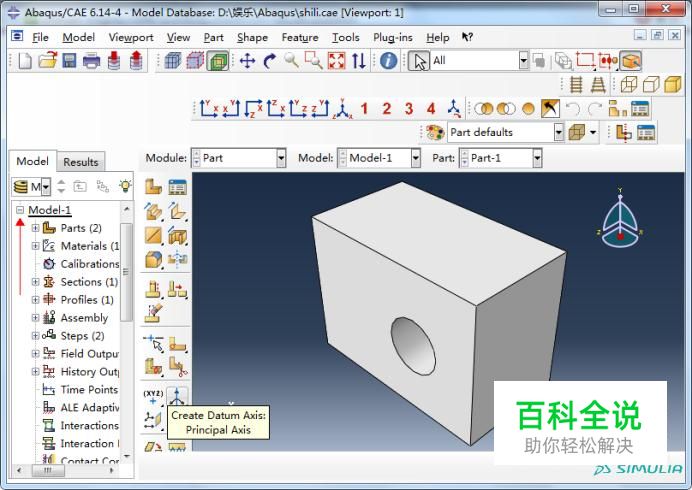This screenshot has height=490, width=692.
Task: Click the Create Datum Axis Principal Axis tool
Action: click(177, 396)
